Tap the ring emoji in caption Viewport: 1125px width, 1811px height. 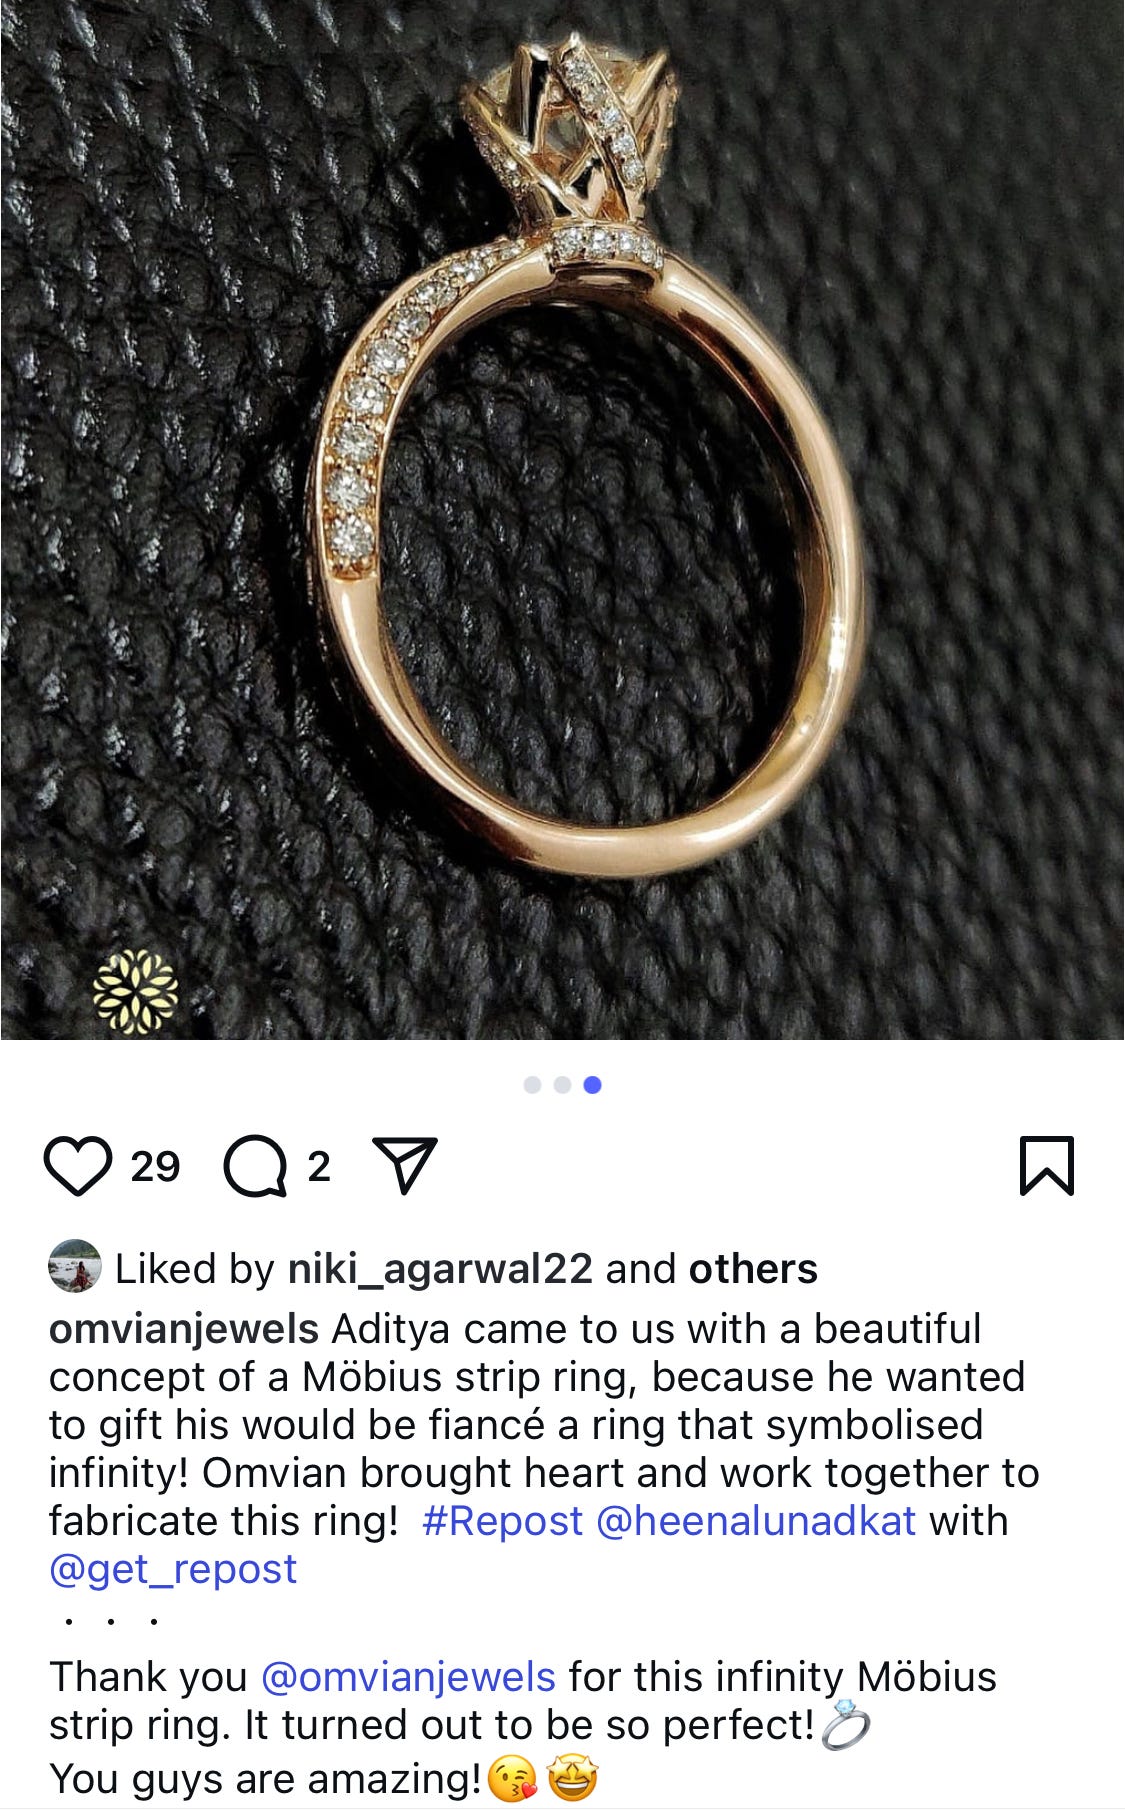845,1724
